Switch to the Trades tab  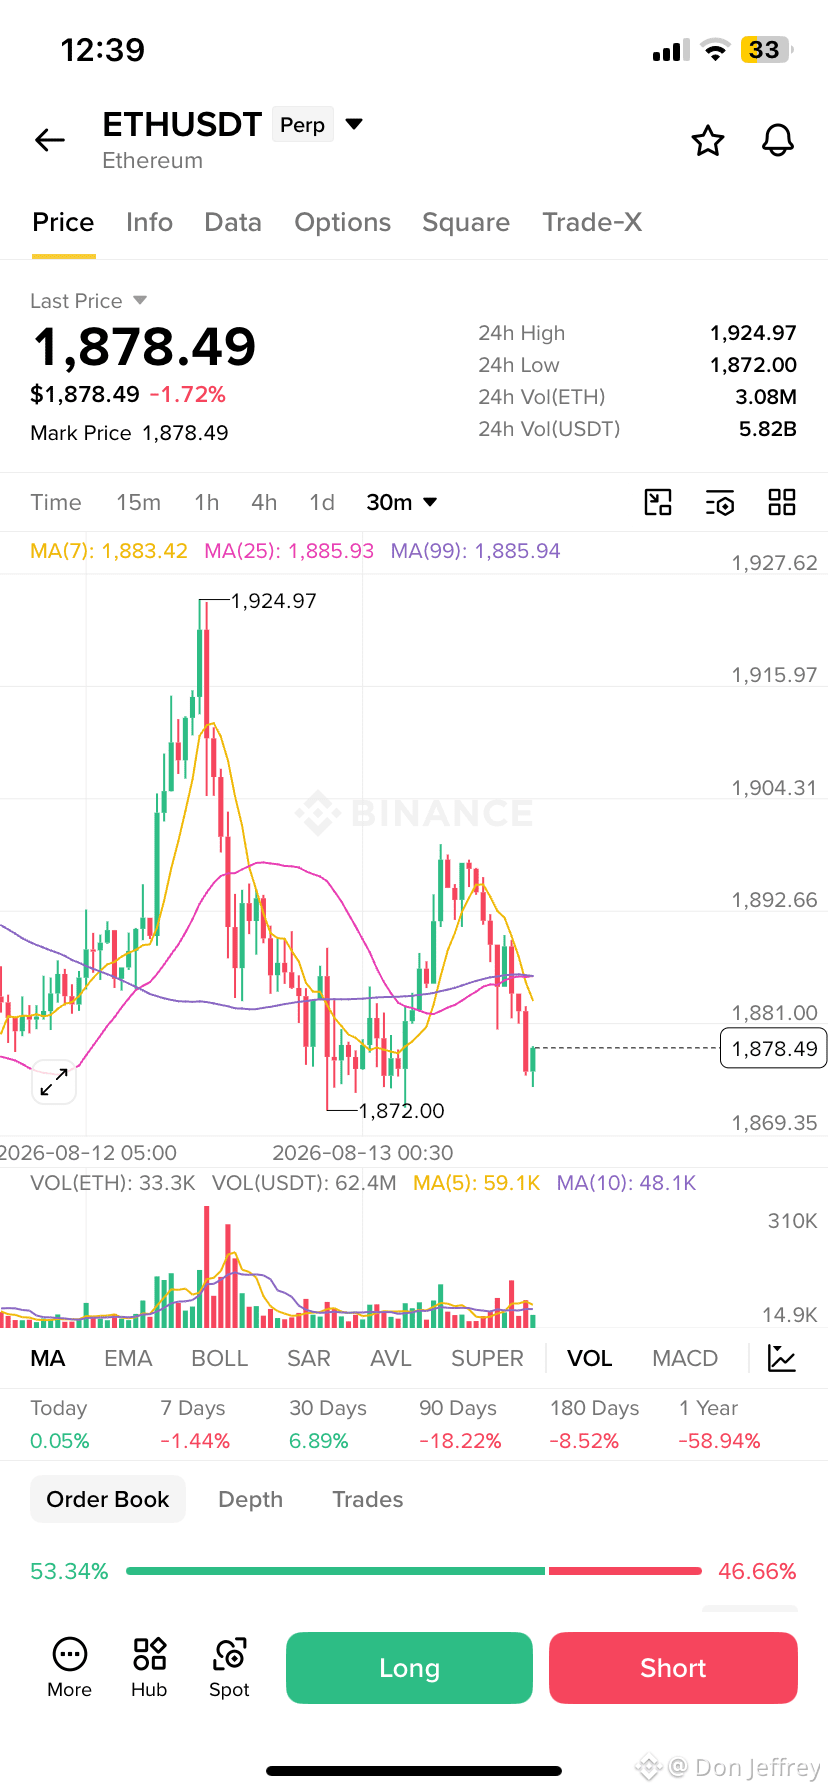coord(367,1499)
